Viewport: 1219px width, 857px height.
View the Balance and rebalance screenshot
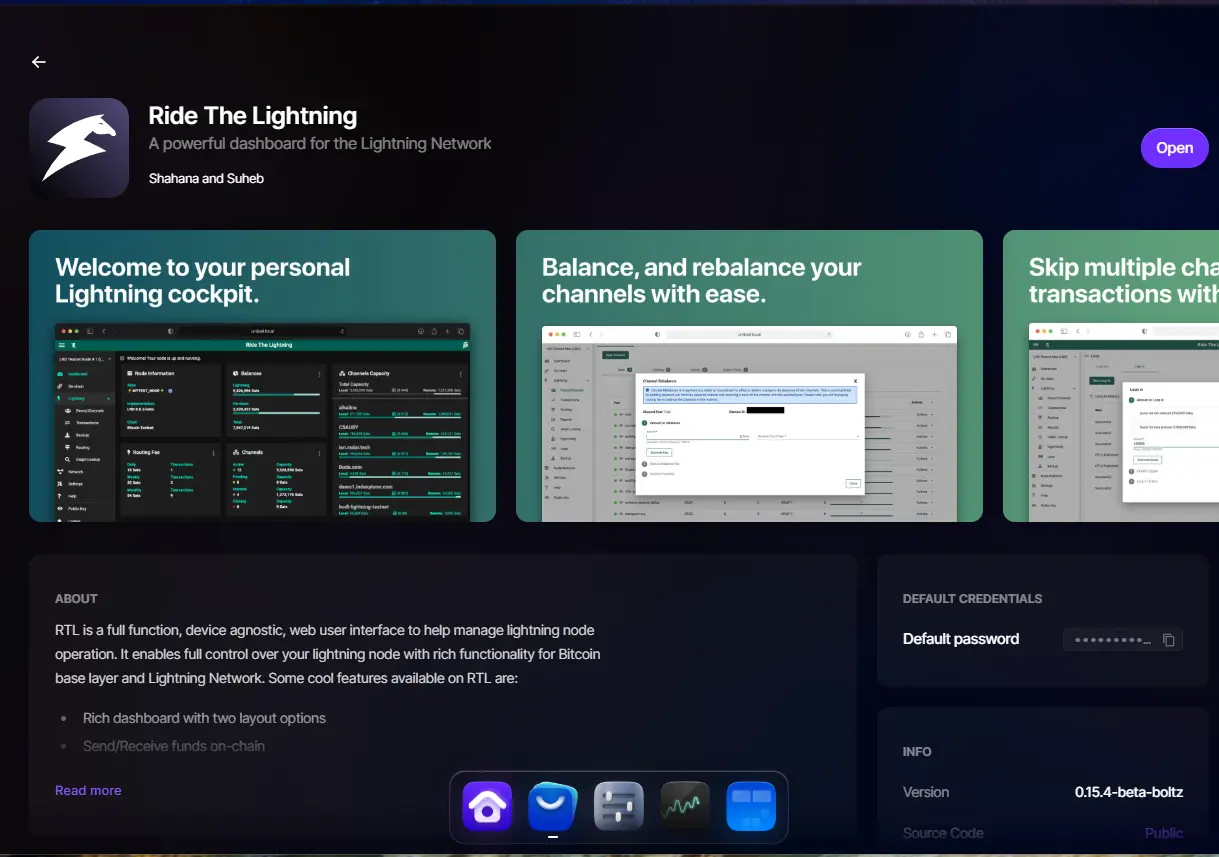pos(749,376)
